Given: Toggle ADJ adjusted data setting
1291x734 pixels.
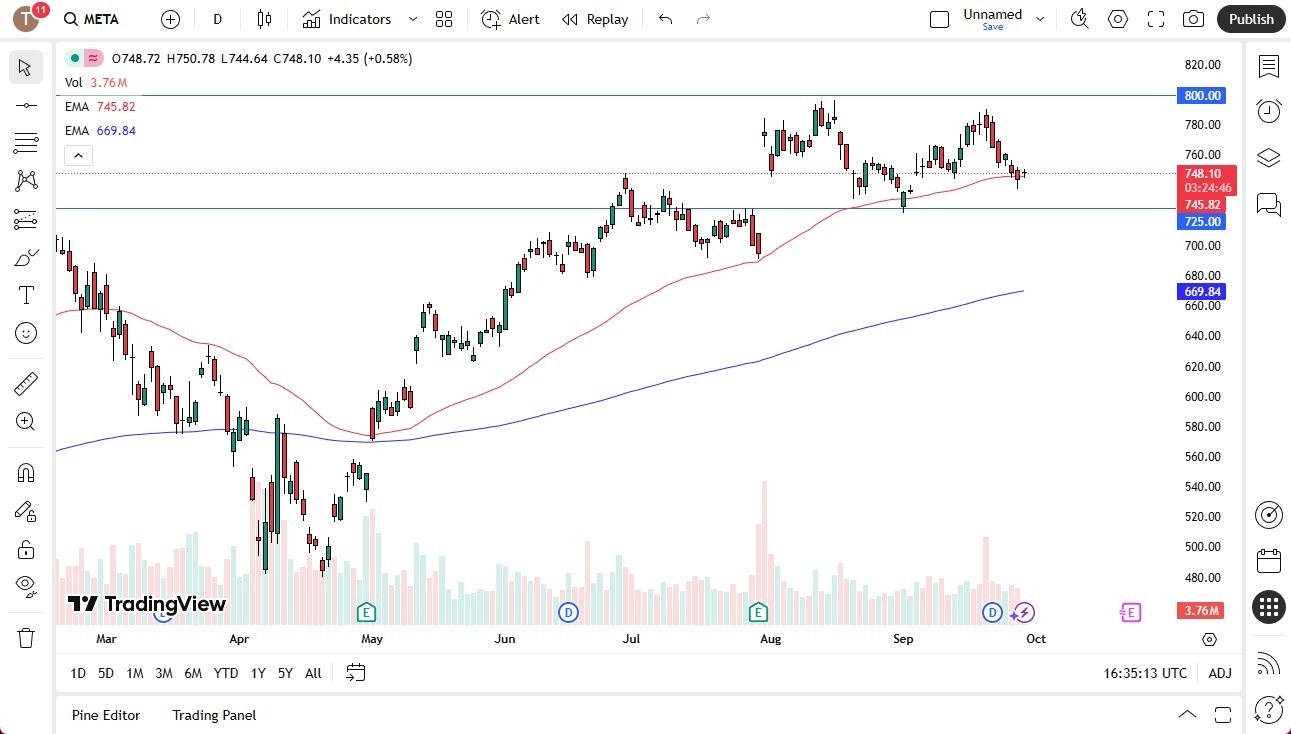Looking at the screenshot, I should coord(1220,673).
